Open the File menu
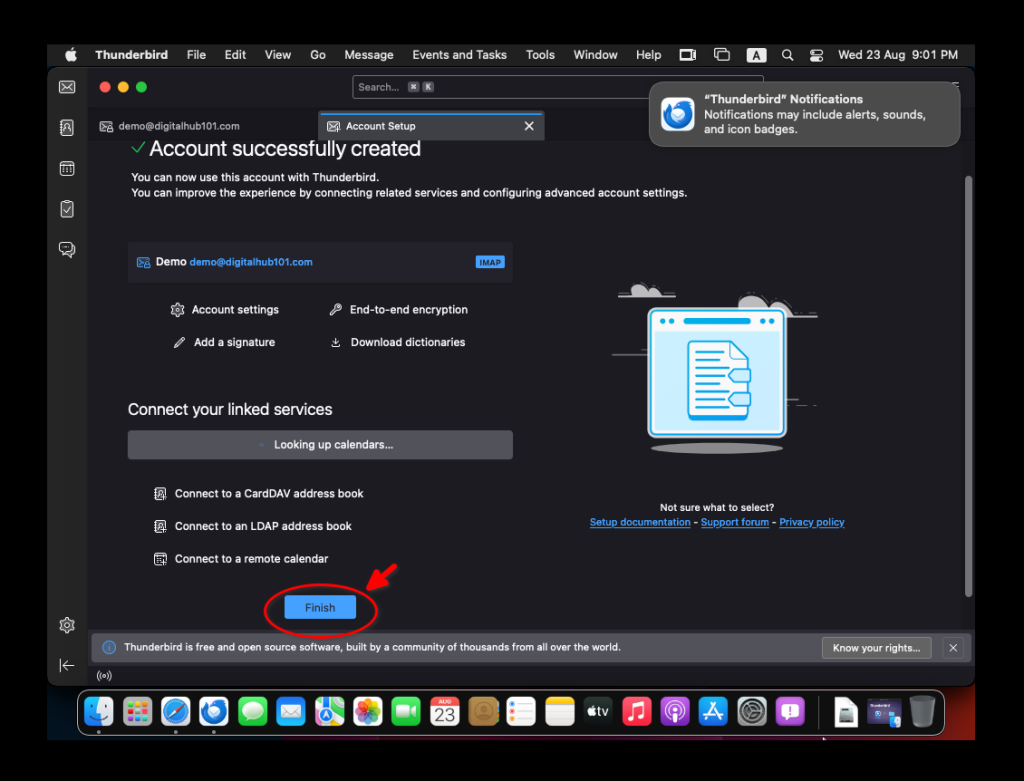Image resolution: width=1024 pixels, height=781 pixels. coord(196,55)
